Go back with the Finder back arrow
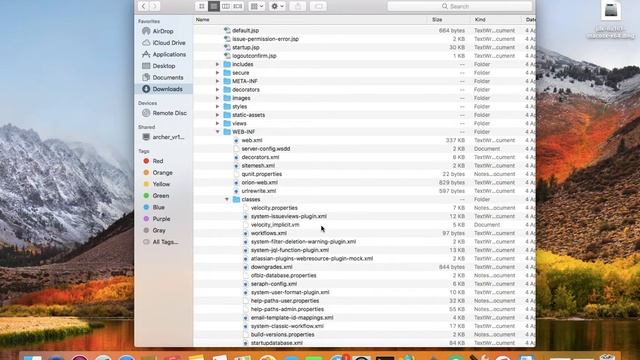The height and width of the screenshot is (360, 640). 143,6
